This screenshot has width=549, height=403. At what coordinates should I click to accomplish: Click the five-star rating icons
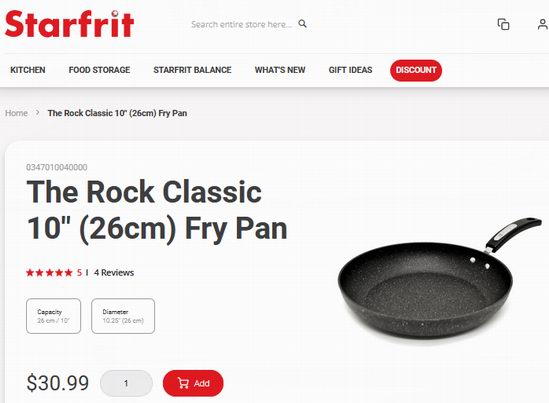click(49, 272)
